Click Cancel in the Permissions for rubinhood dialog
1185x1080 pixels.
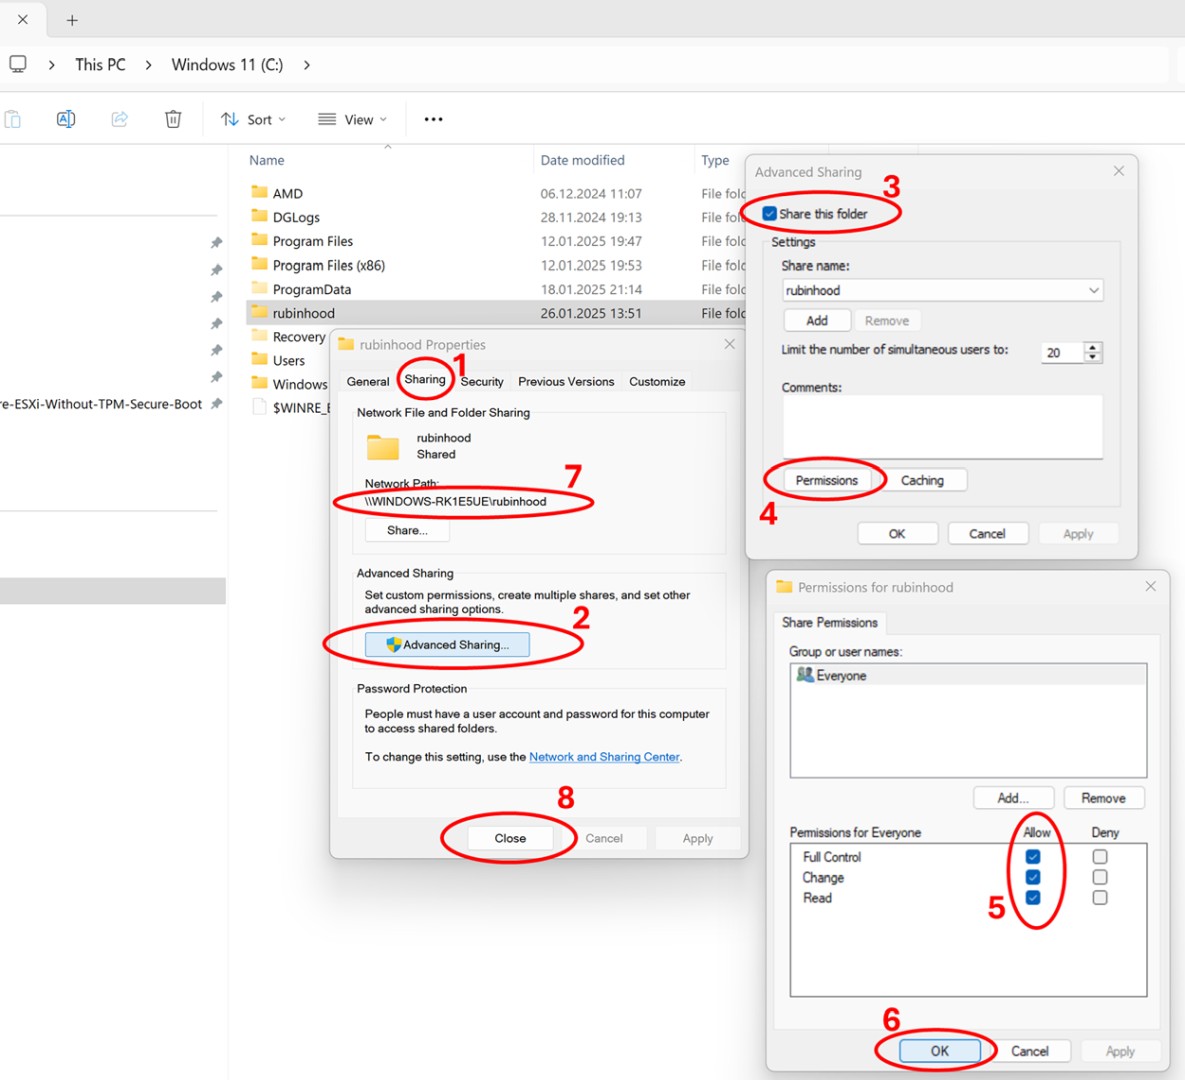tap(1029, 1051)
